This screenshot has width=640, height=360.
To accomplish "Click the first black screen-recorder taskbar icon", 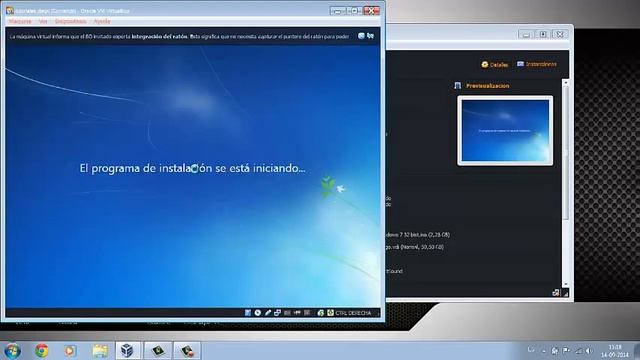I will [x=158, y=351].
